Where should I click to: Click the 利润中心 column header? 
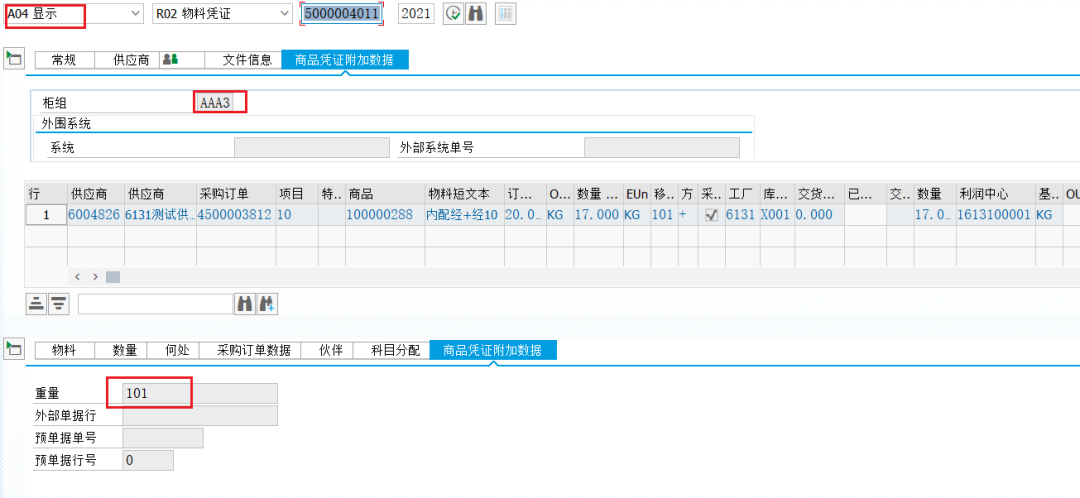[995, 194]
